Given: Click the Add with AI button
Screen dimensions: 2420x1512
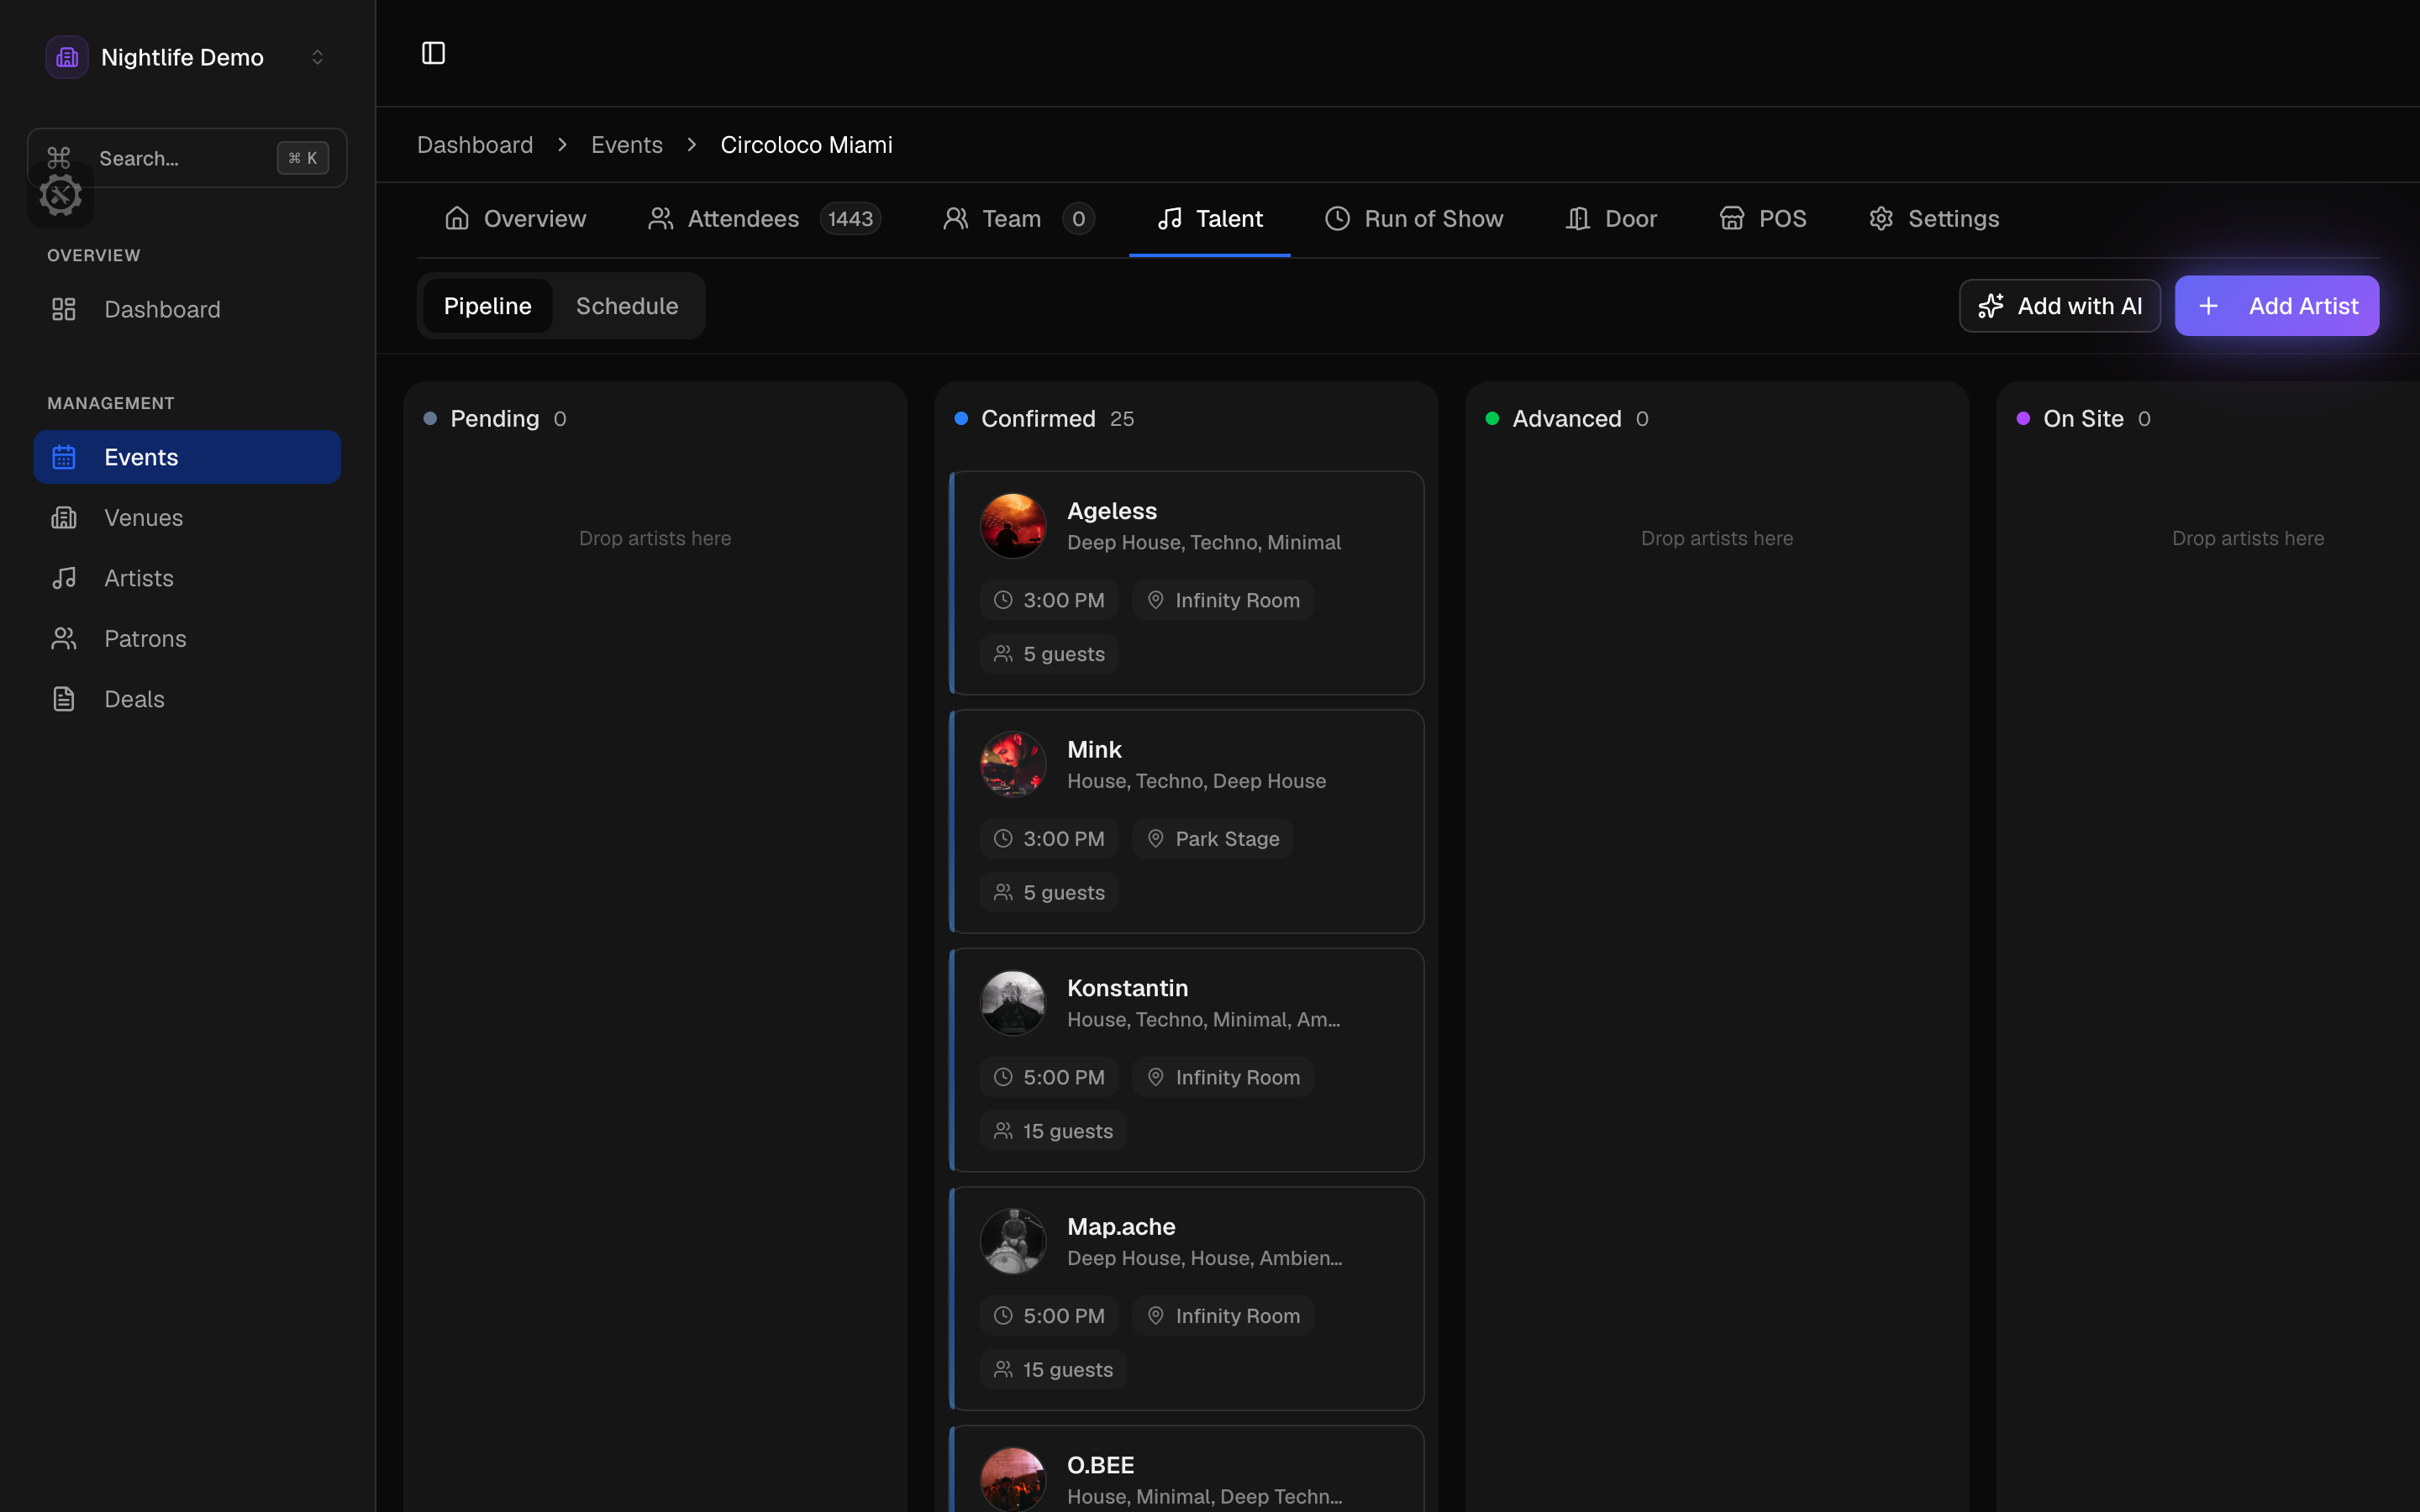Looking at the screenshot, I should click(x=2060, y=306).
